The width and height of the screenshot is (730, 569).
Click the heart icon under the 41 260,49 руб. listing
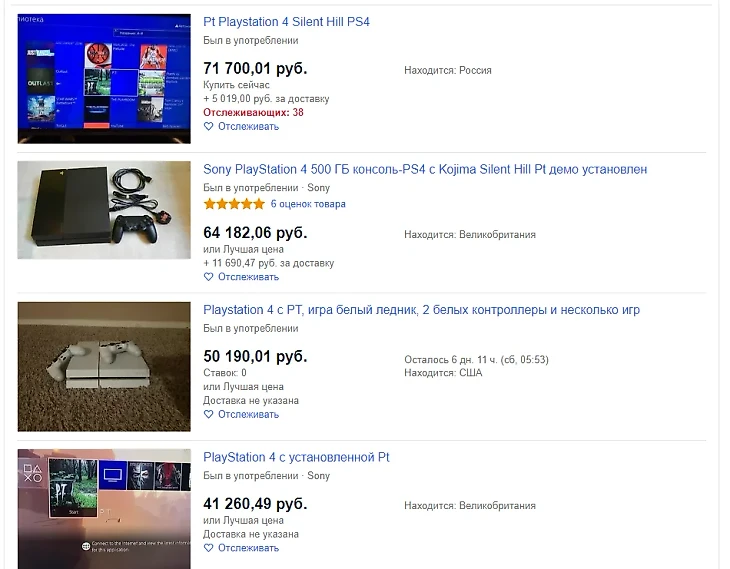point(209,548)
